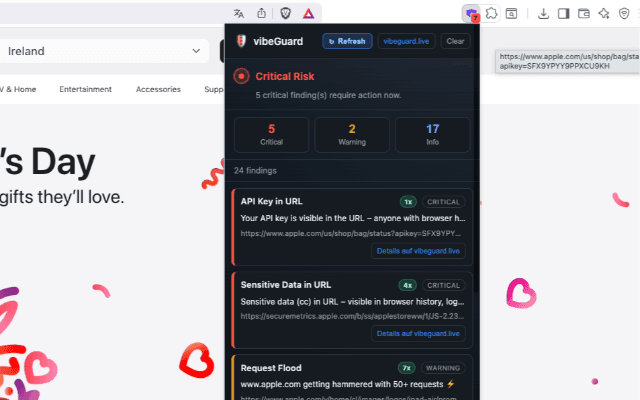
Task: Click the vibeGuard shield logo
Action: coord(241,41)
